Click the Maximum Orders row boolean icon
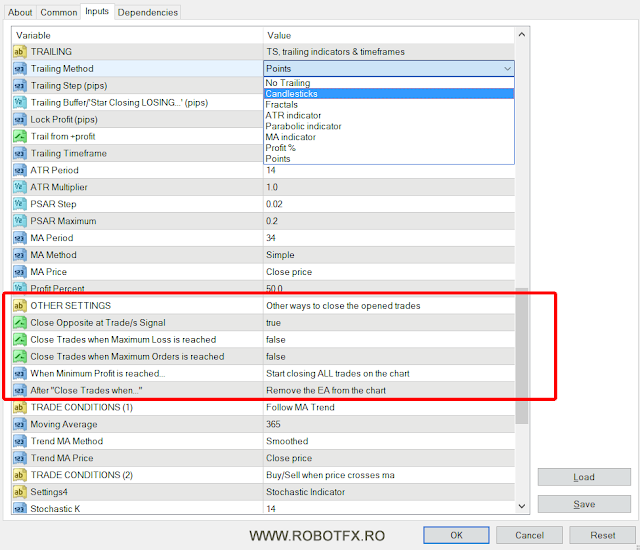Viewport: 640px width, 550px height. click(19, 357)
